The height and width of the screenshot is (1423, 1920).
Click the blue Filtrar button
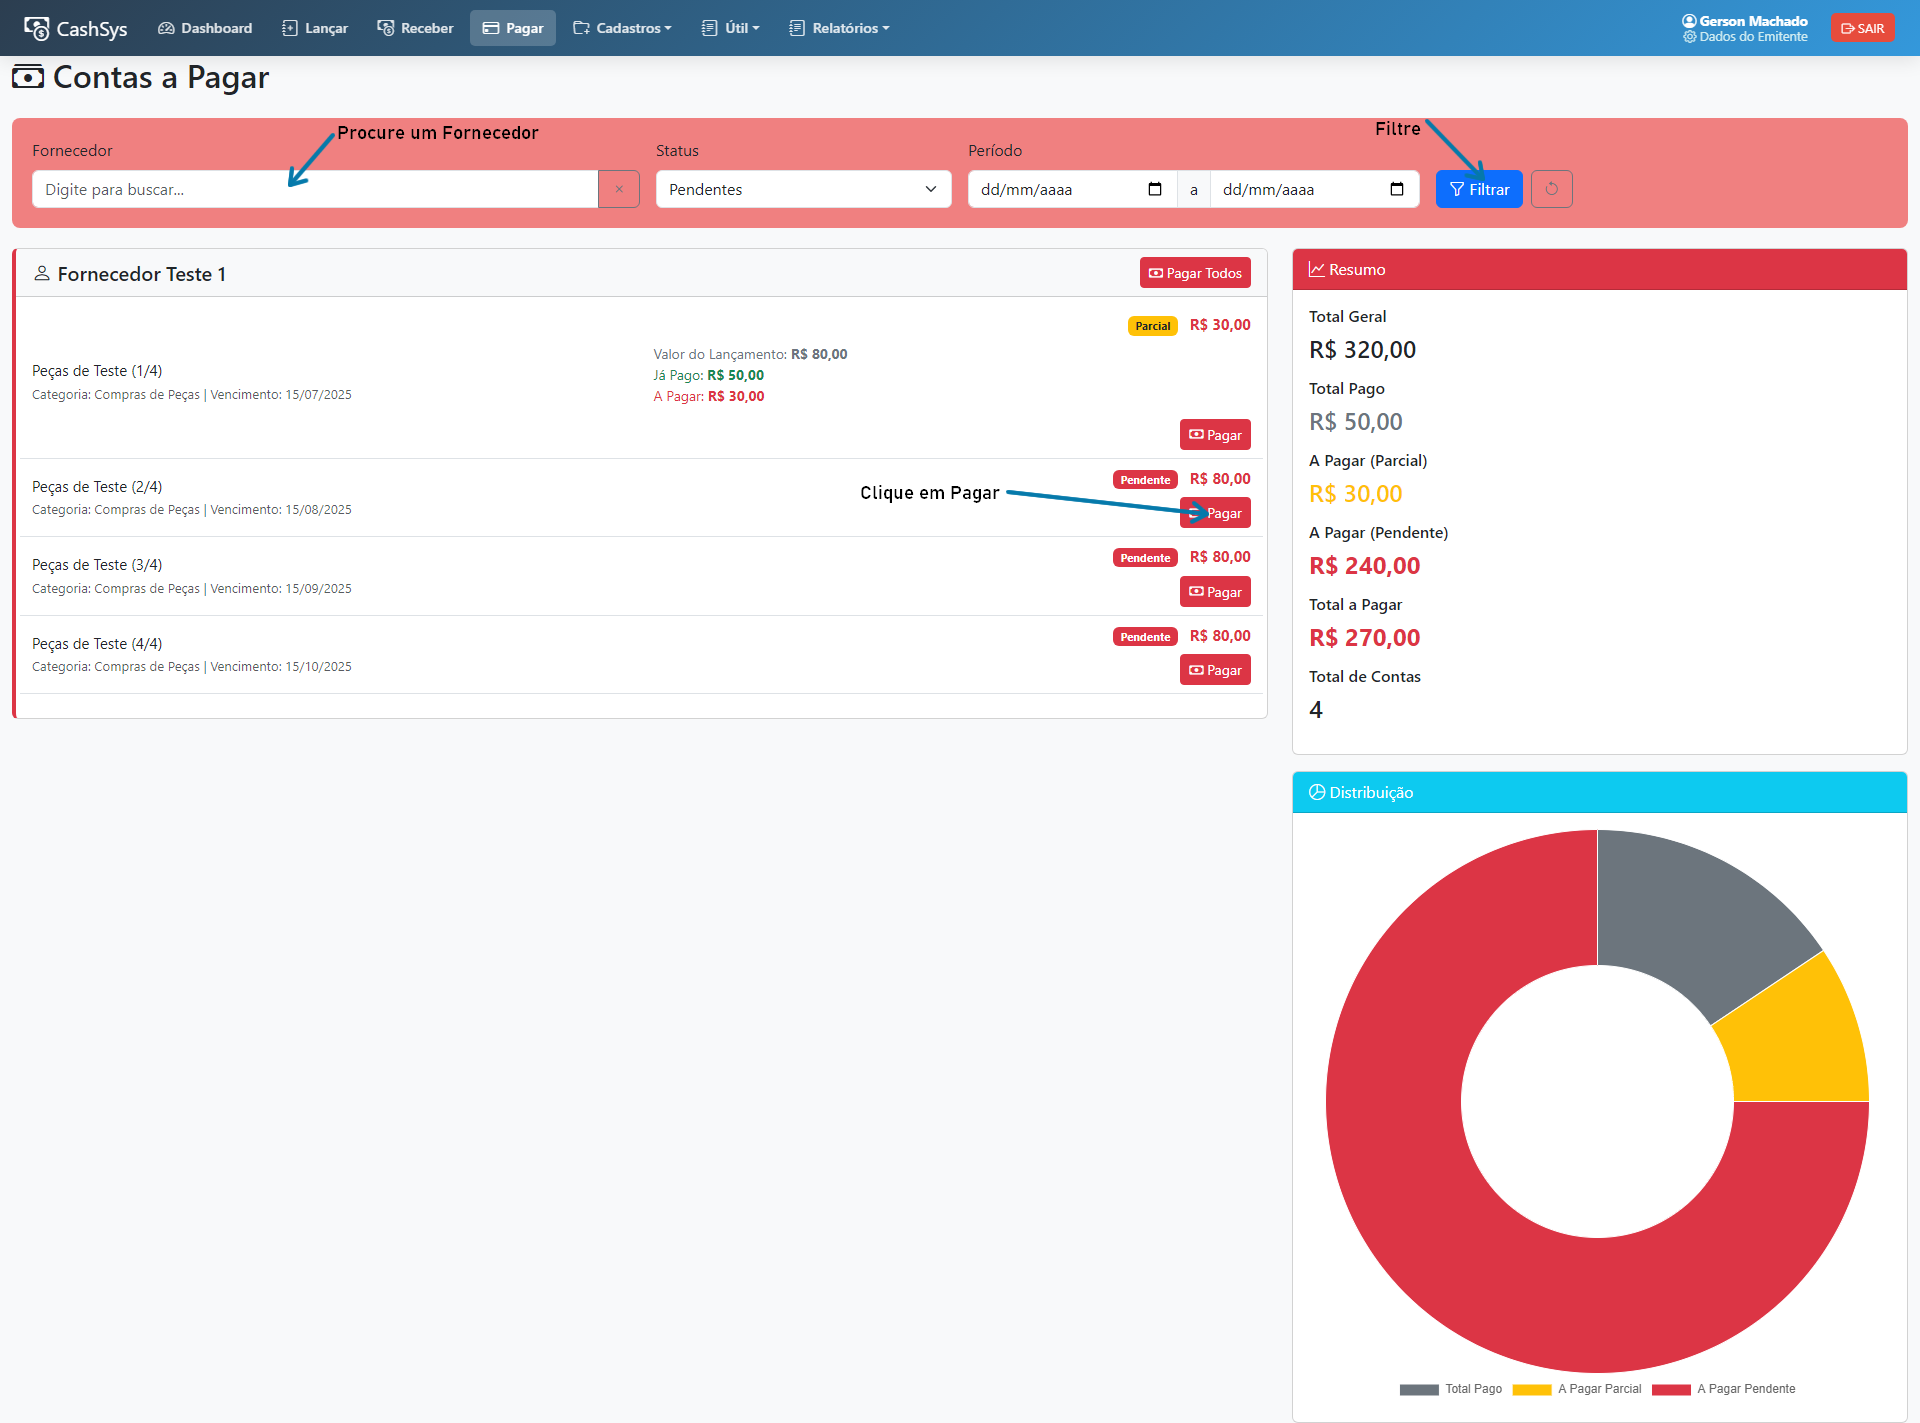tap(1479, 189)
